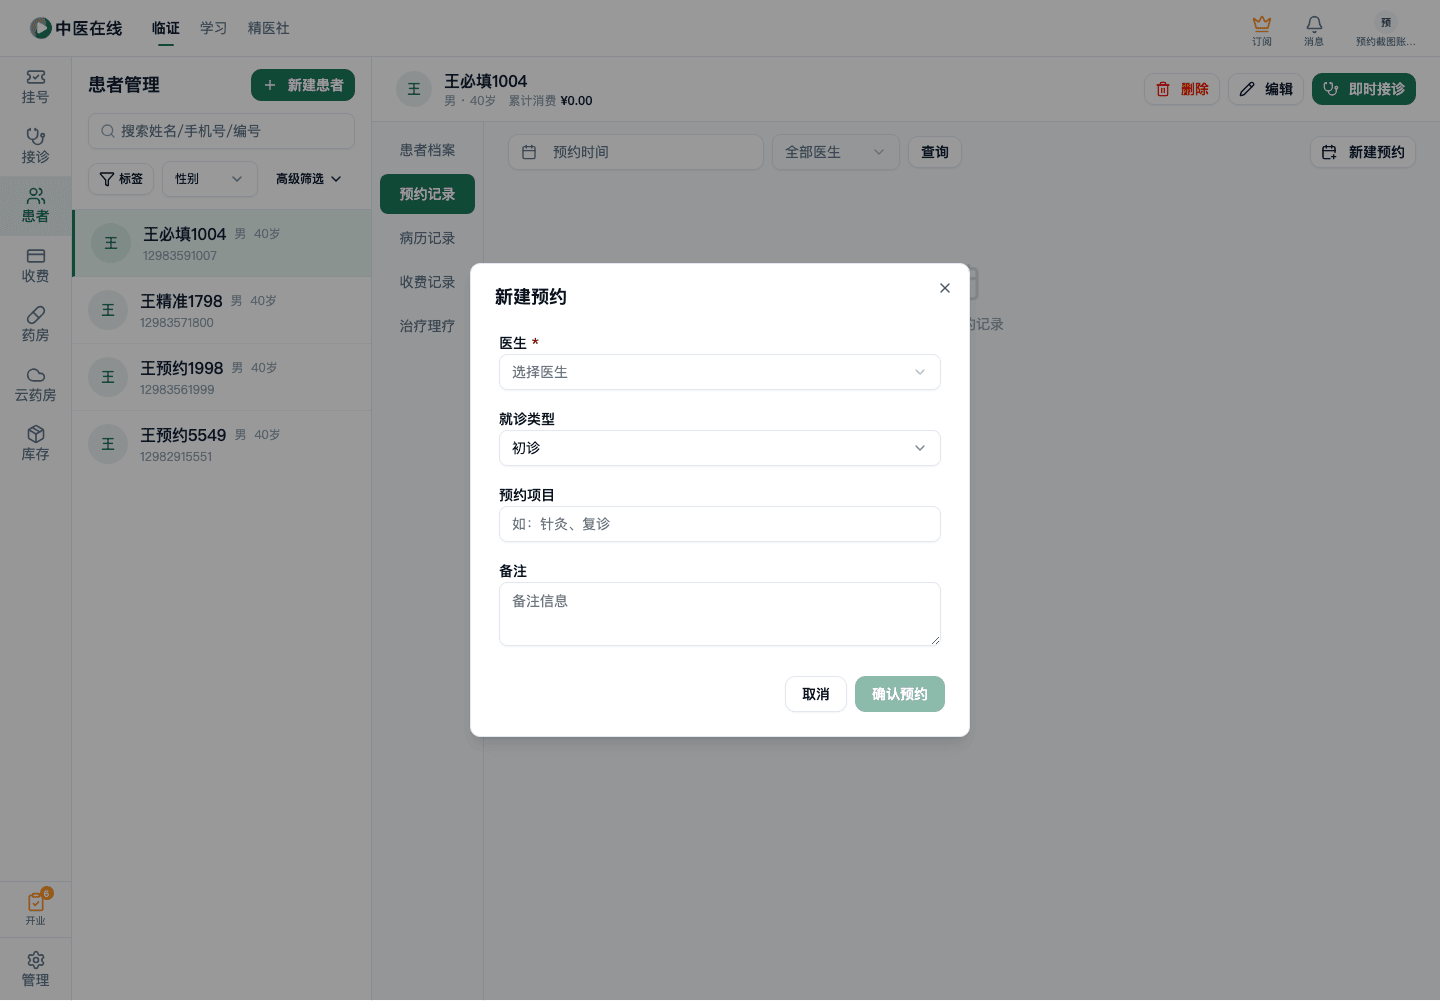Open the 预约记录 tab
Image resolution: width=1440 pixels, height=1001 pixels.
click(x=427, y=194)
